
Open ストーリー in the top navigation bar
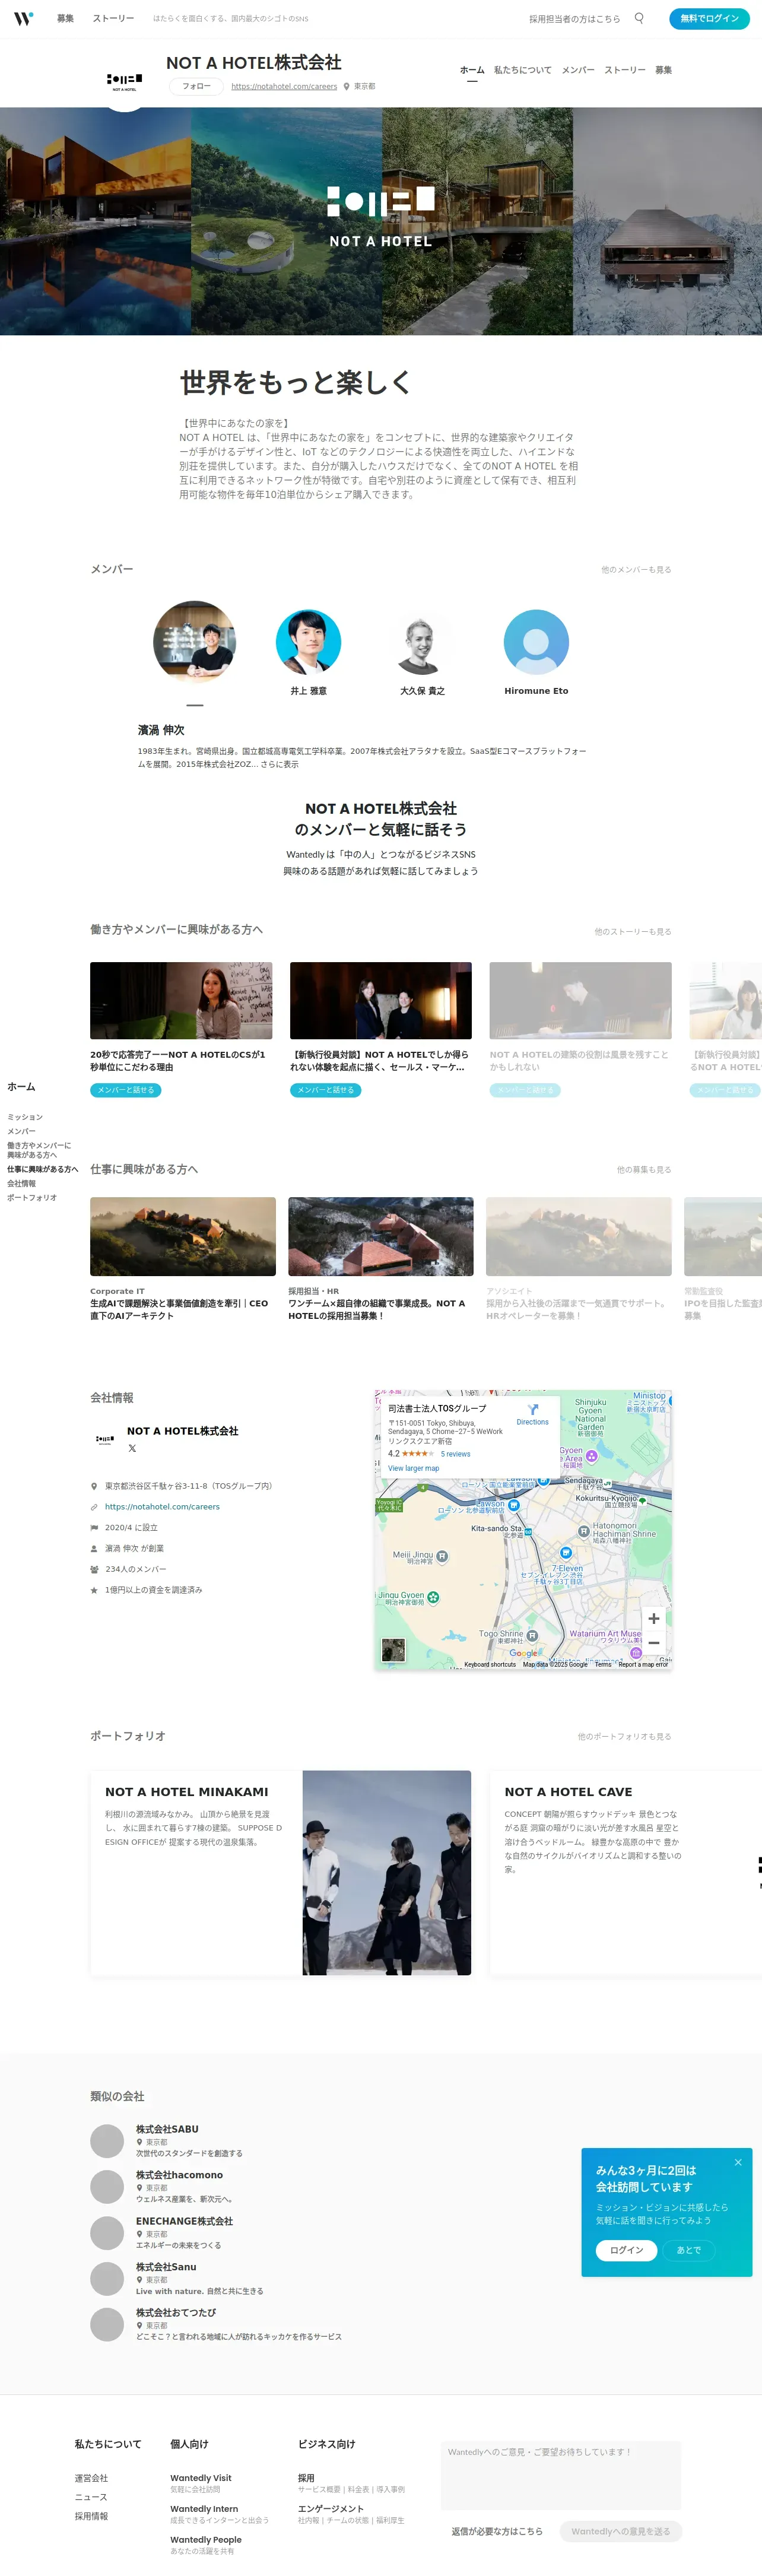113,18
